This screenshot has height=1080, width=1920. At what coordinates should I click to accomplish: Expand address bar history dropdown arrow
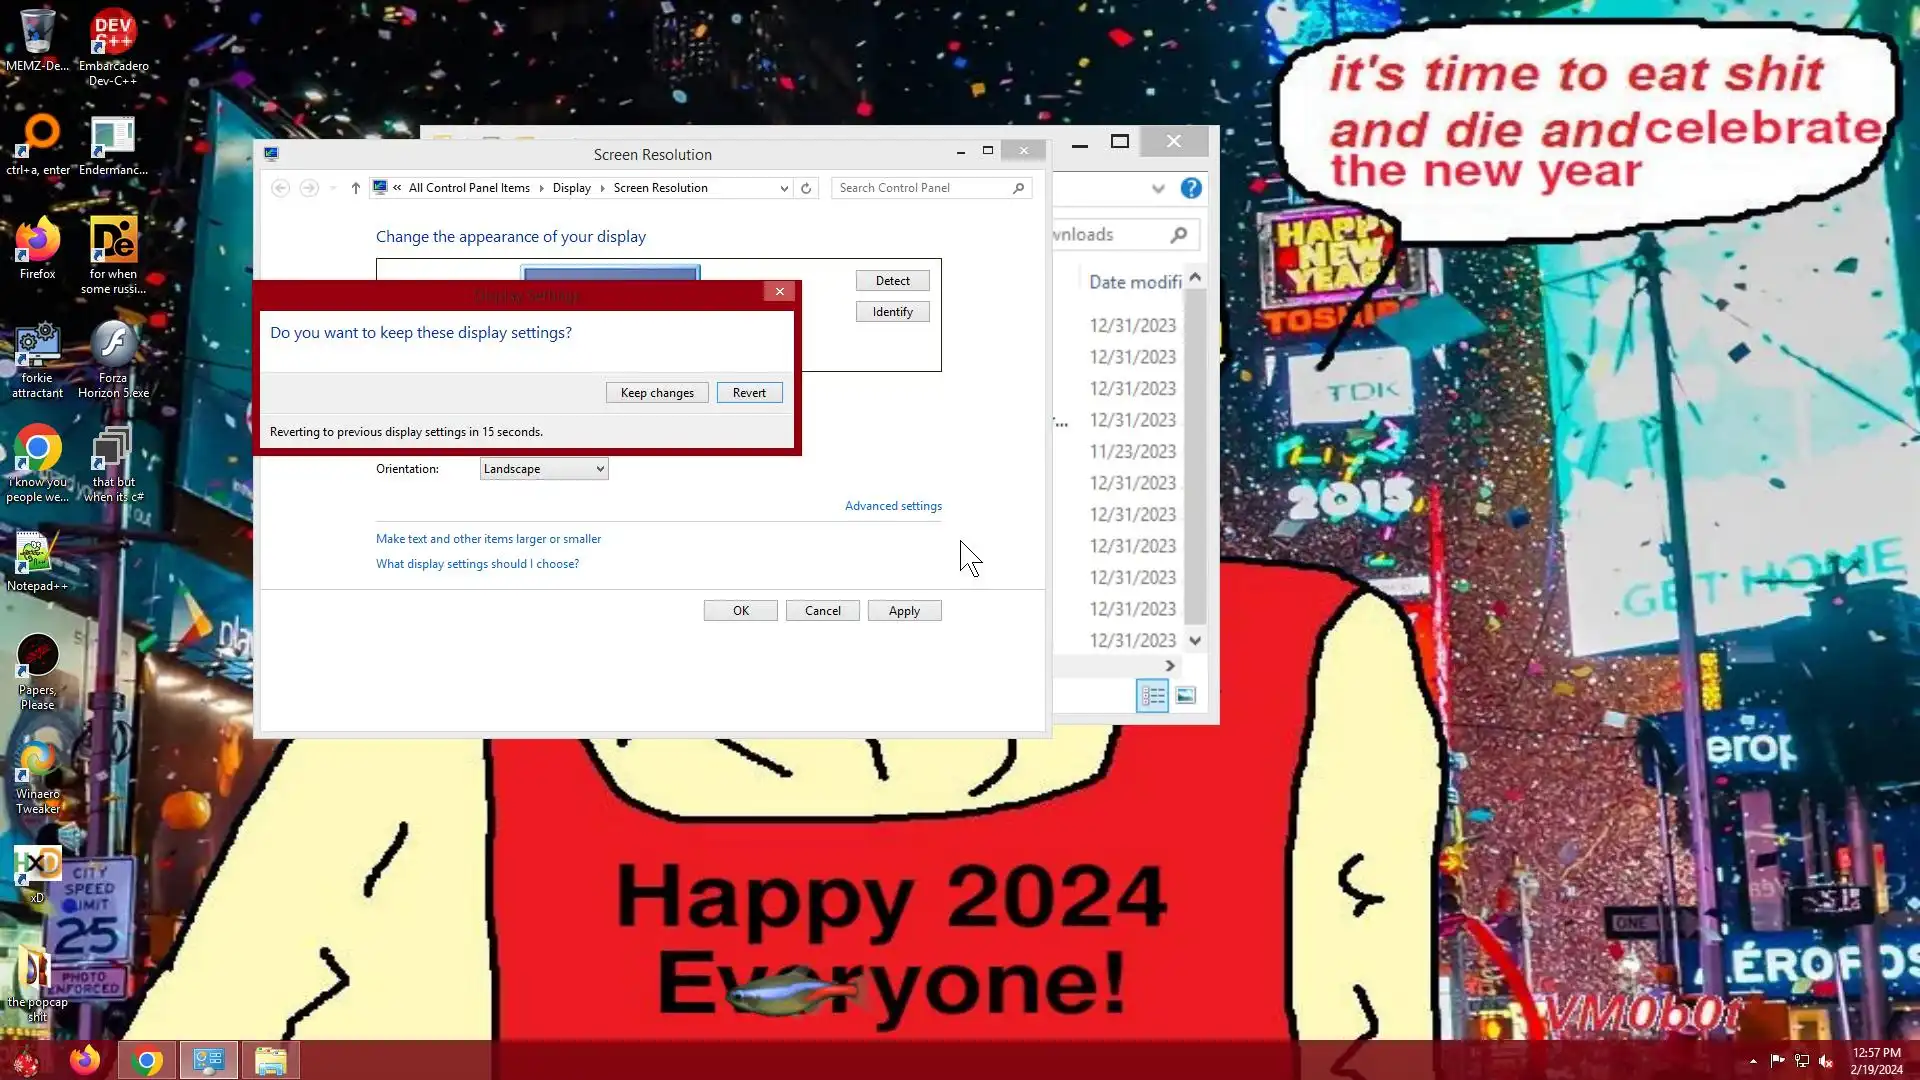pyautogui.click(x=784, y=188)
